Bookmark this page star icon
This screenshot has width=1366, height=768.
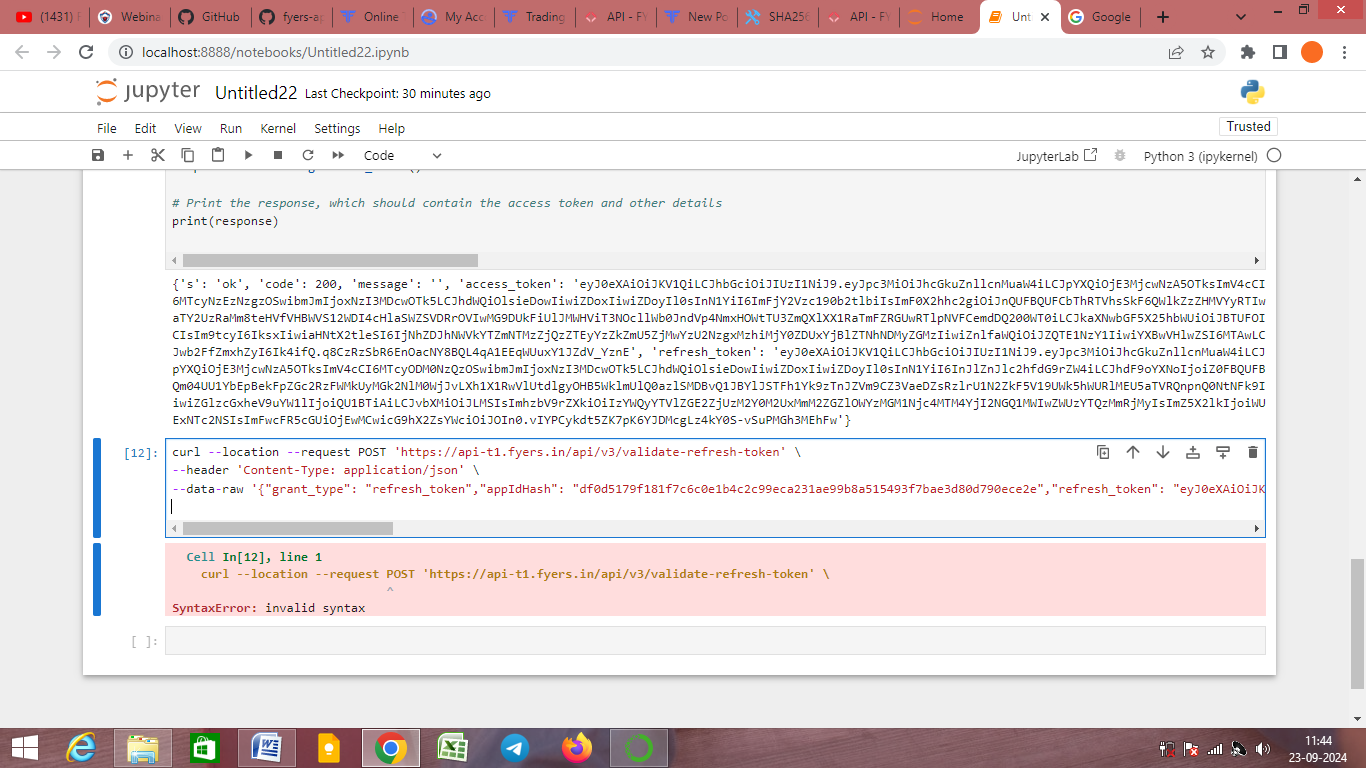pyautogui.click(x=1207, y=52)
